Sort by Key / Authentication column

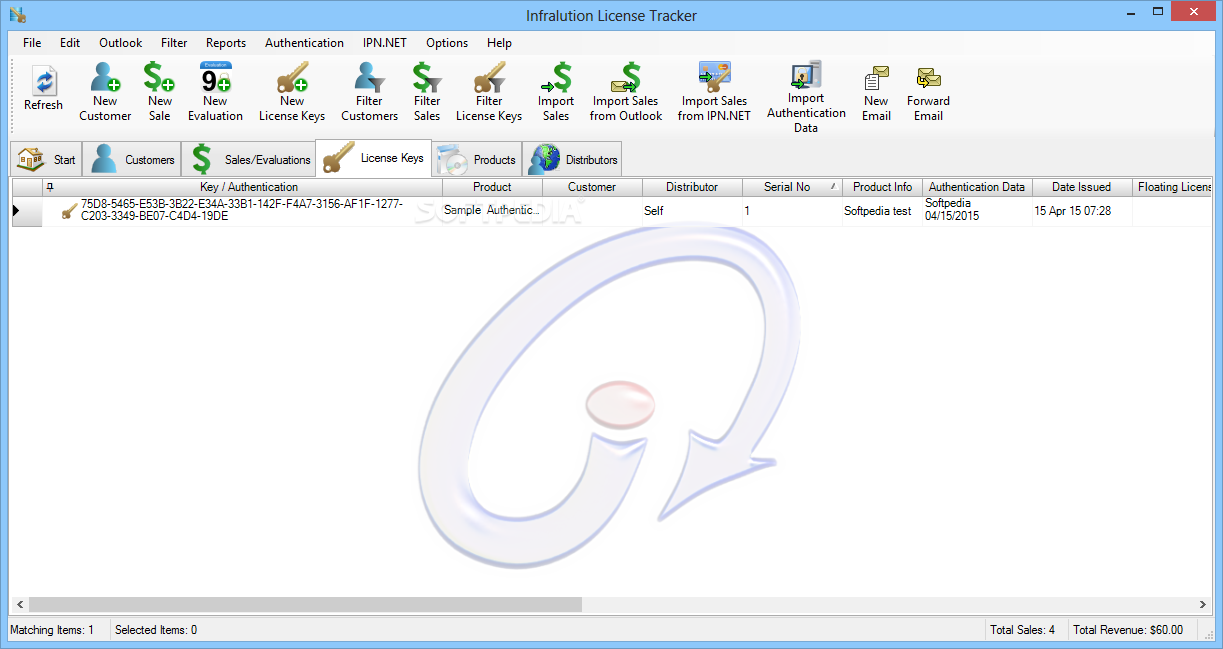coord(249,187)
